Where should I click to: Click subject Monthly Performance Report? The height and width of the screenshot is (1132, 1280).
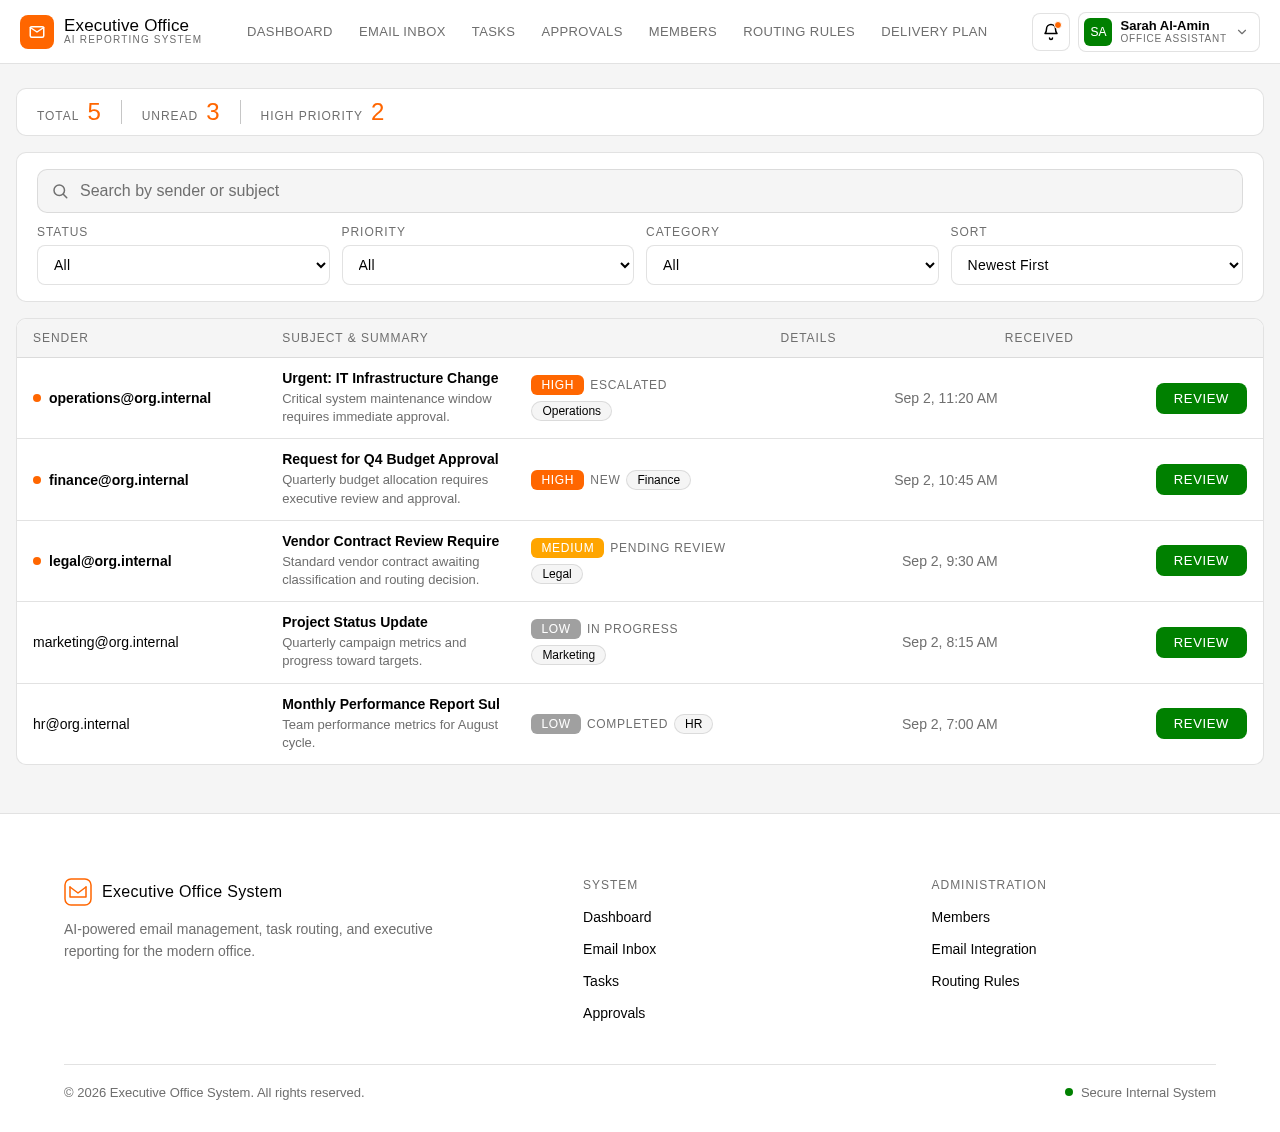[391, 704]
